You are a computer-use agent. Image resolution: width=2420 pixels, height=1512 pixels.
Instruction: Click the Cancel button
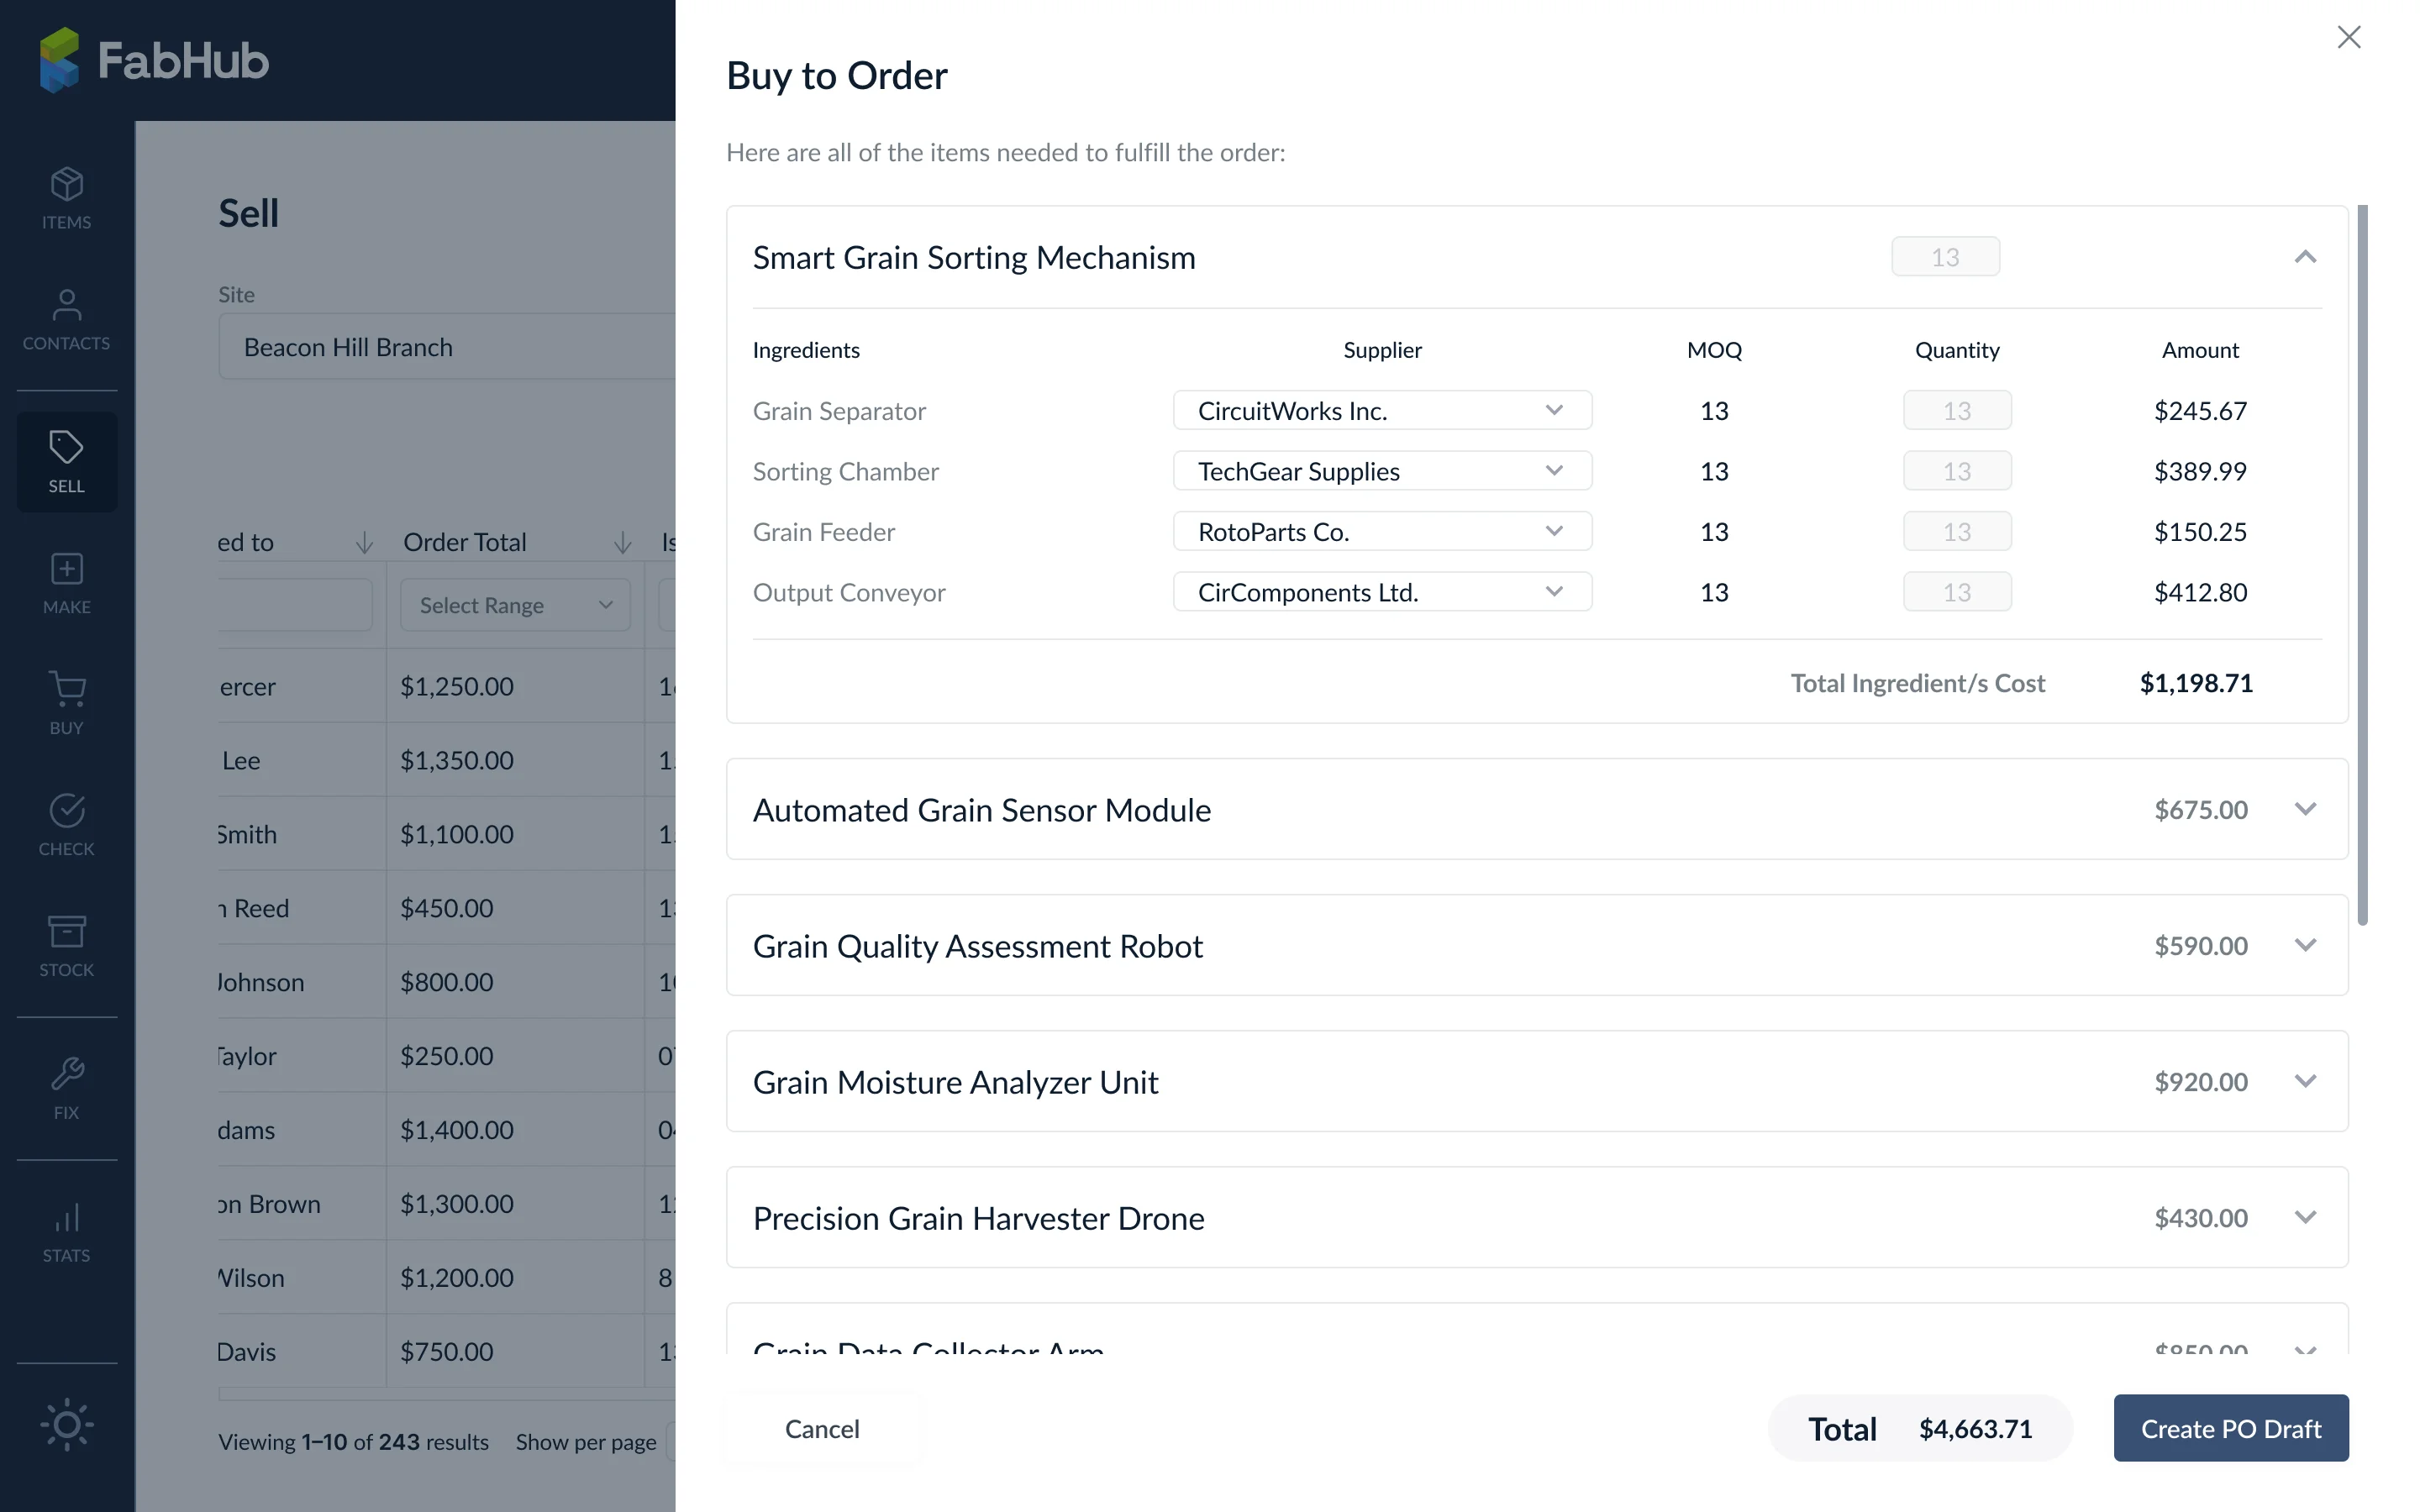(822, 1428)
